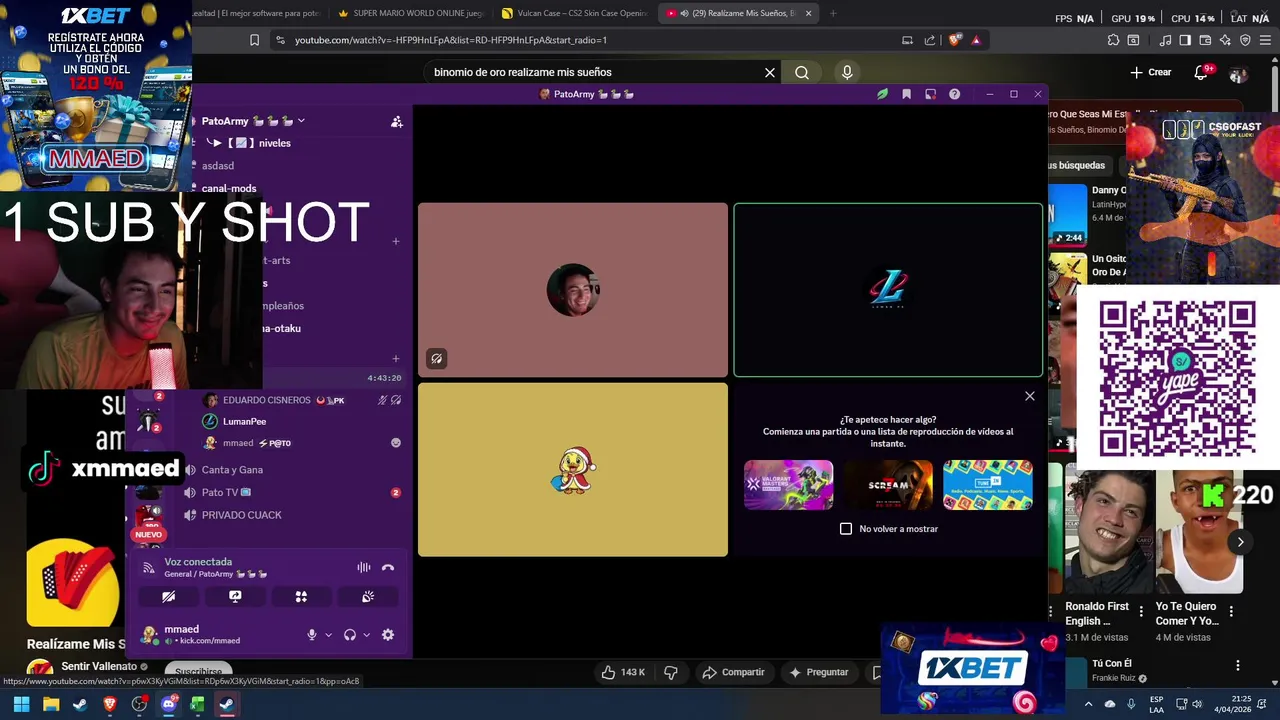Open Discord help question mark icon
1280x720 pixels.
pos(955,94)
